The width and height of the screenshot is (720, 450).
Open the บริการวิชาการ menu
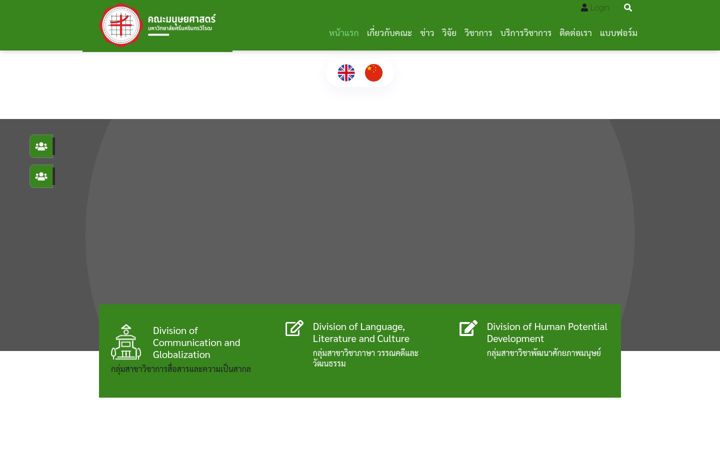click(x=526, y=33)
